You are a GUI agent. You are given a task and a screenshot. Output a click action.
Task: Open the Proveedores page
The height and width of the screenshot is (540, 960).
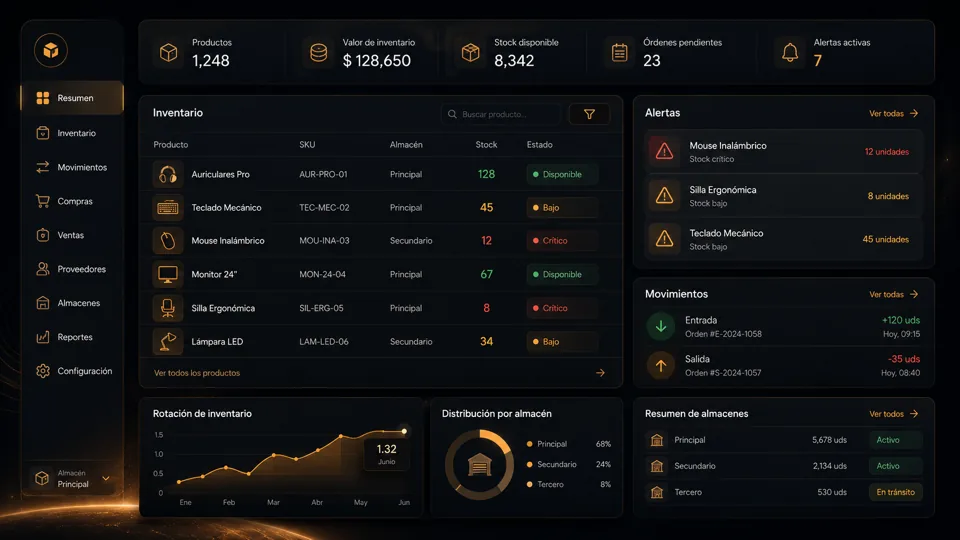72,269
